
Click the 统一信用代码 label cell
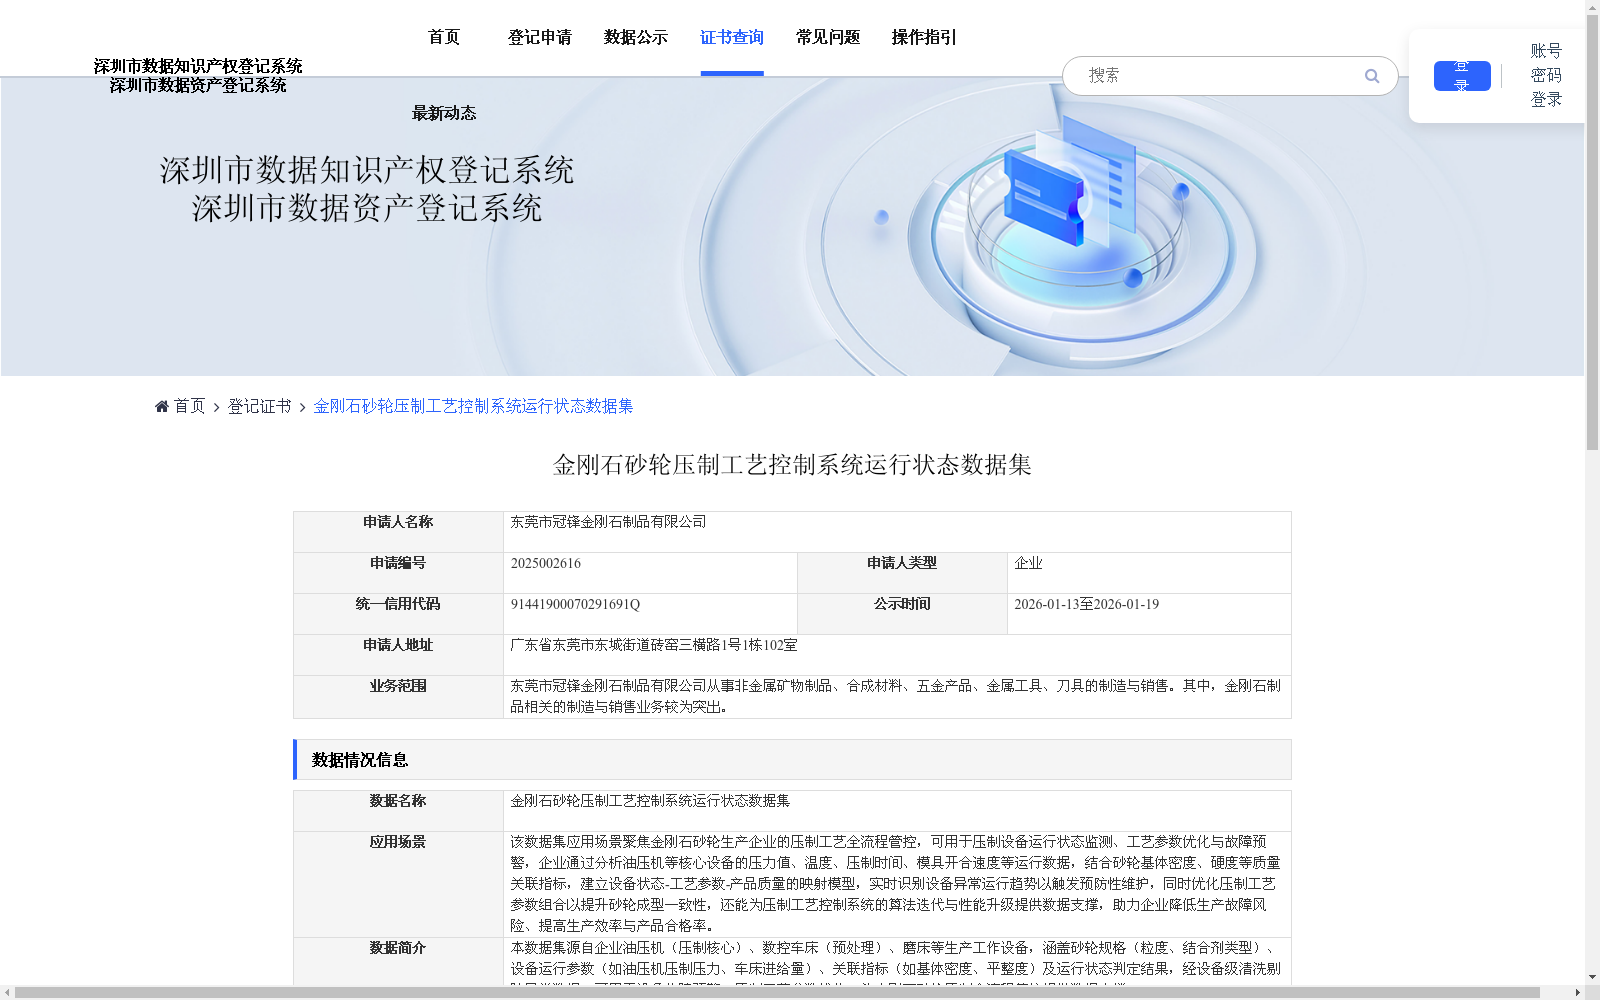(x=398, y=614)
